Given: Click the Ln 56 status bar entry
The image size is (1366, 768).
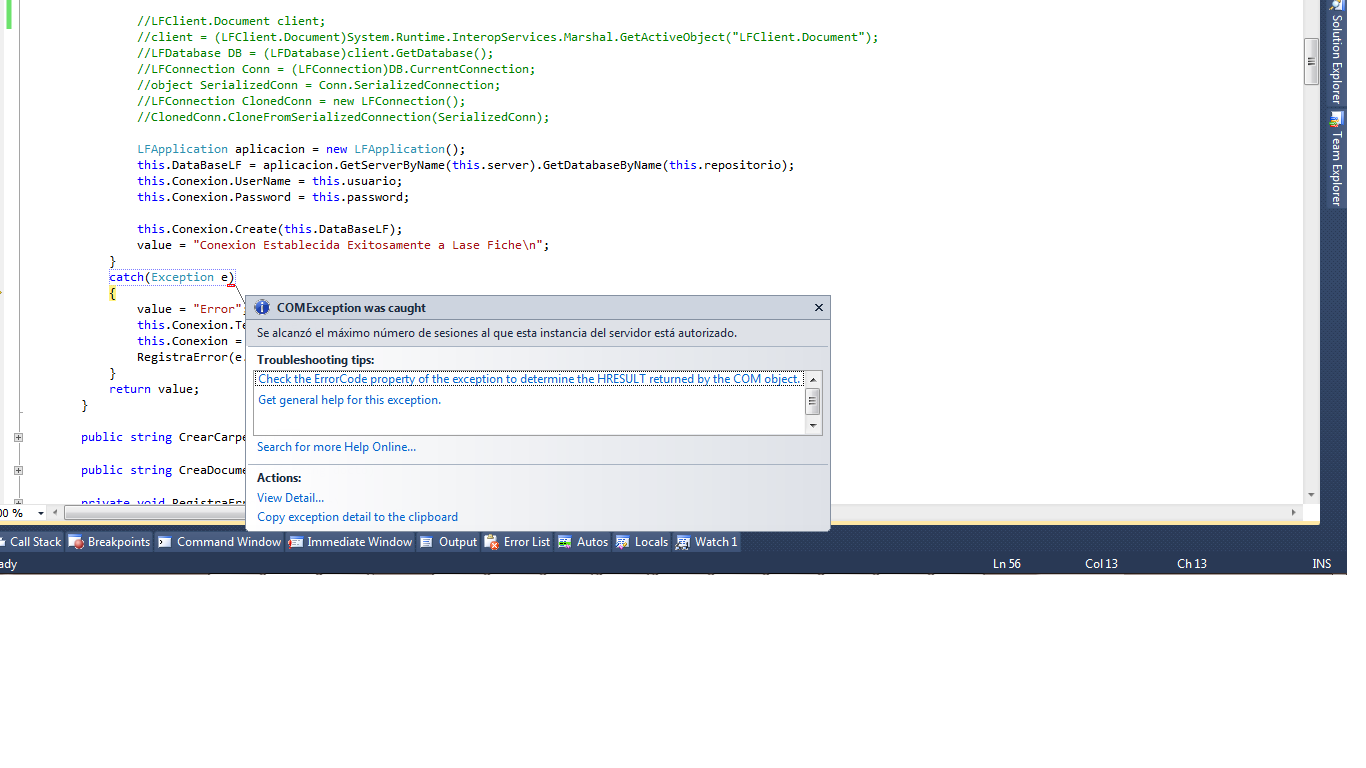Looking at the screenshot, I should [x=1007, y=564].
